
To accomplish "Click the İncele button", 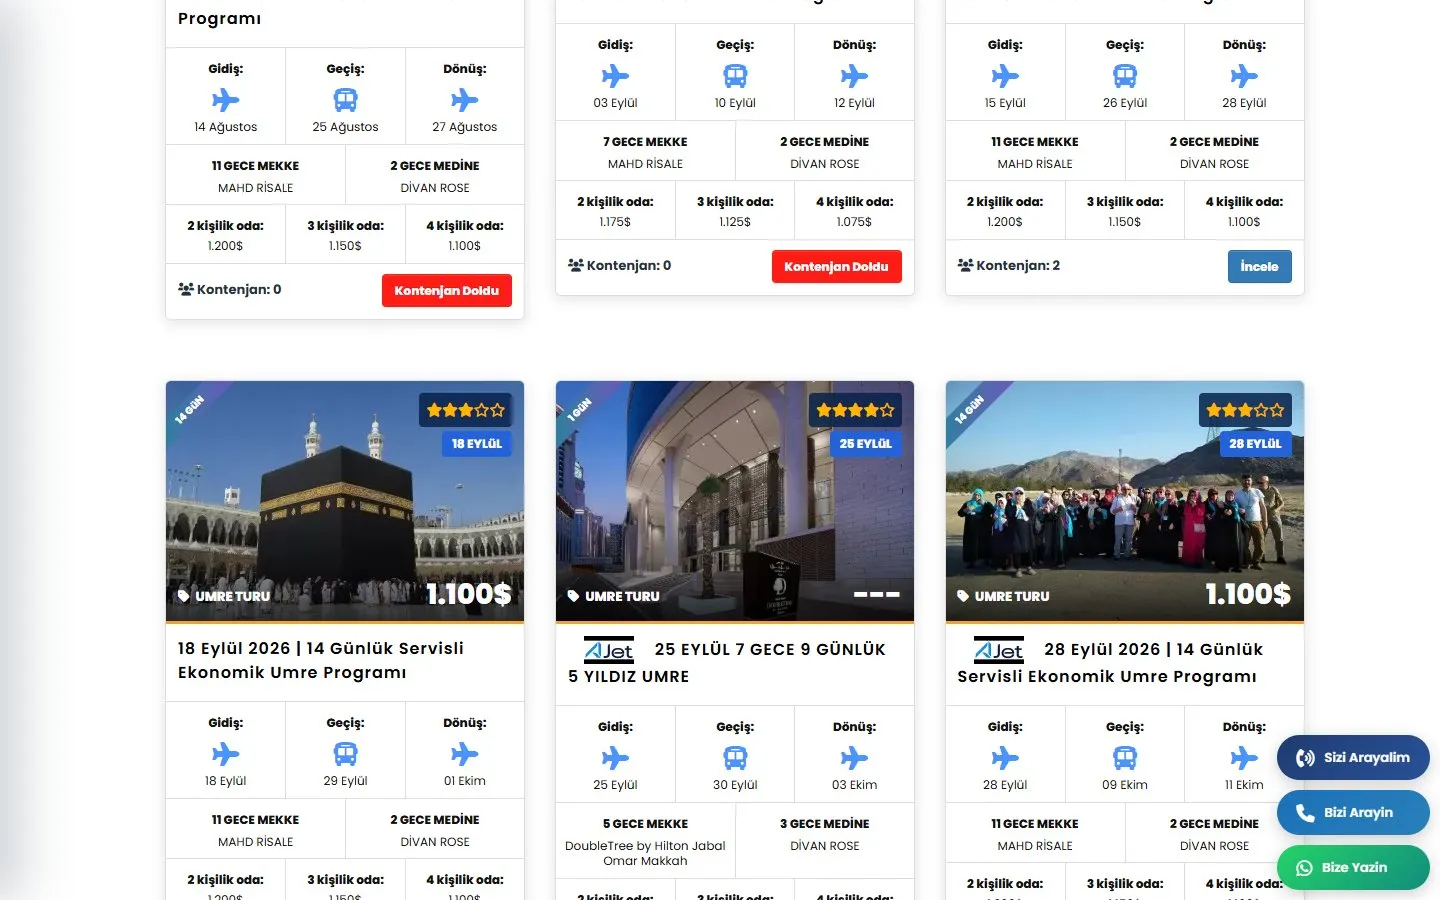I will point(1260,266).
